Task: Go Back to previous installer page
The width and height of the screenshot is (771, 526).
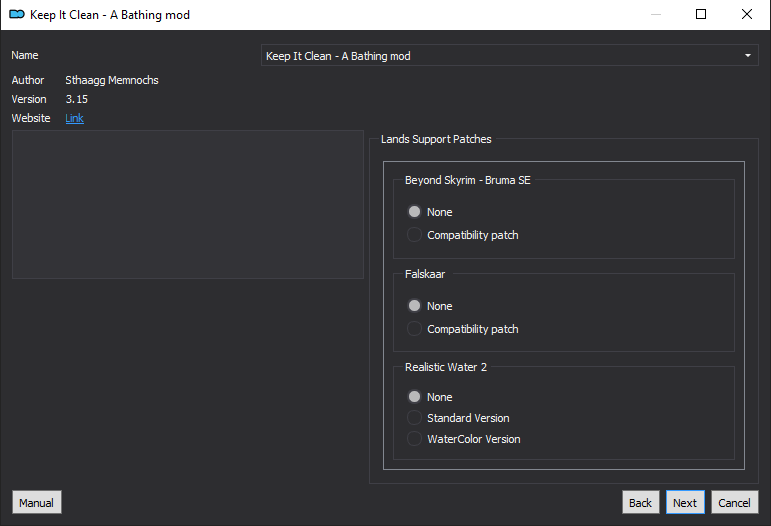Action: coord(640,502)
